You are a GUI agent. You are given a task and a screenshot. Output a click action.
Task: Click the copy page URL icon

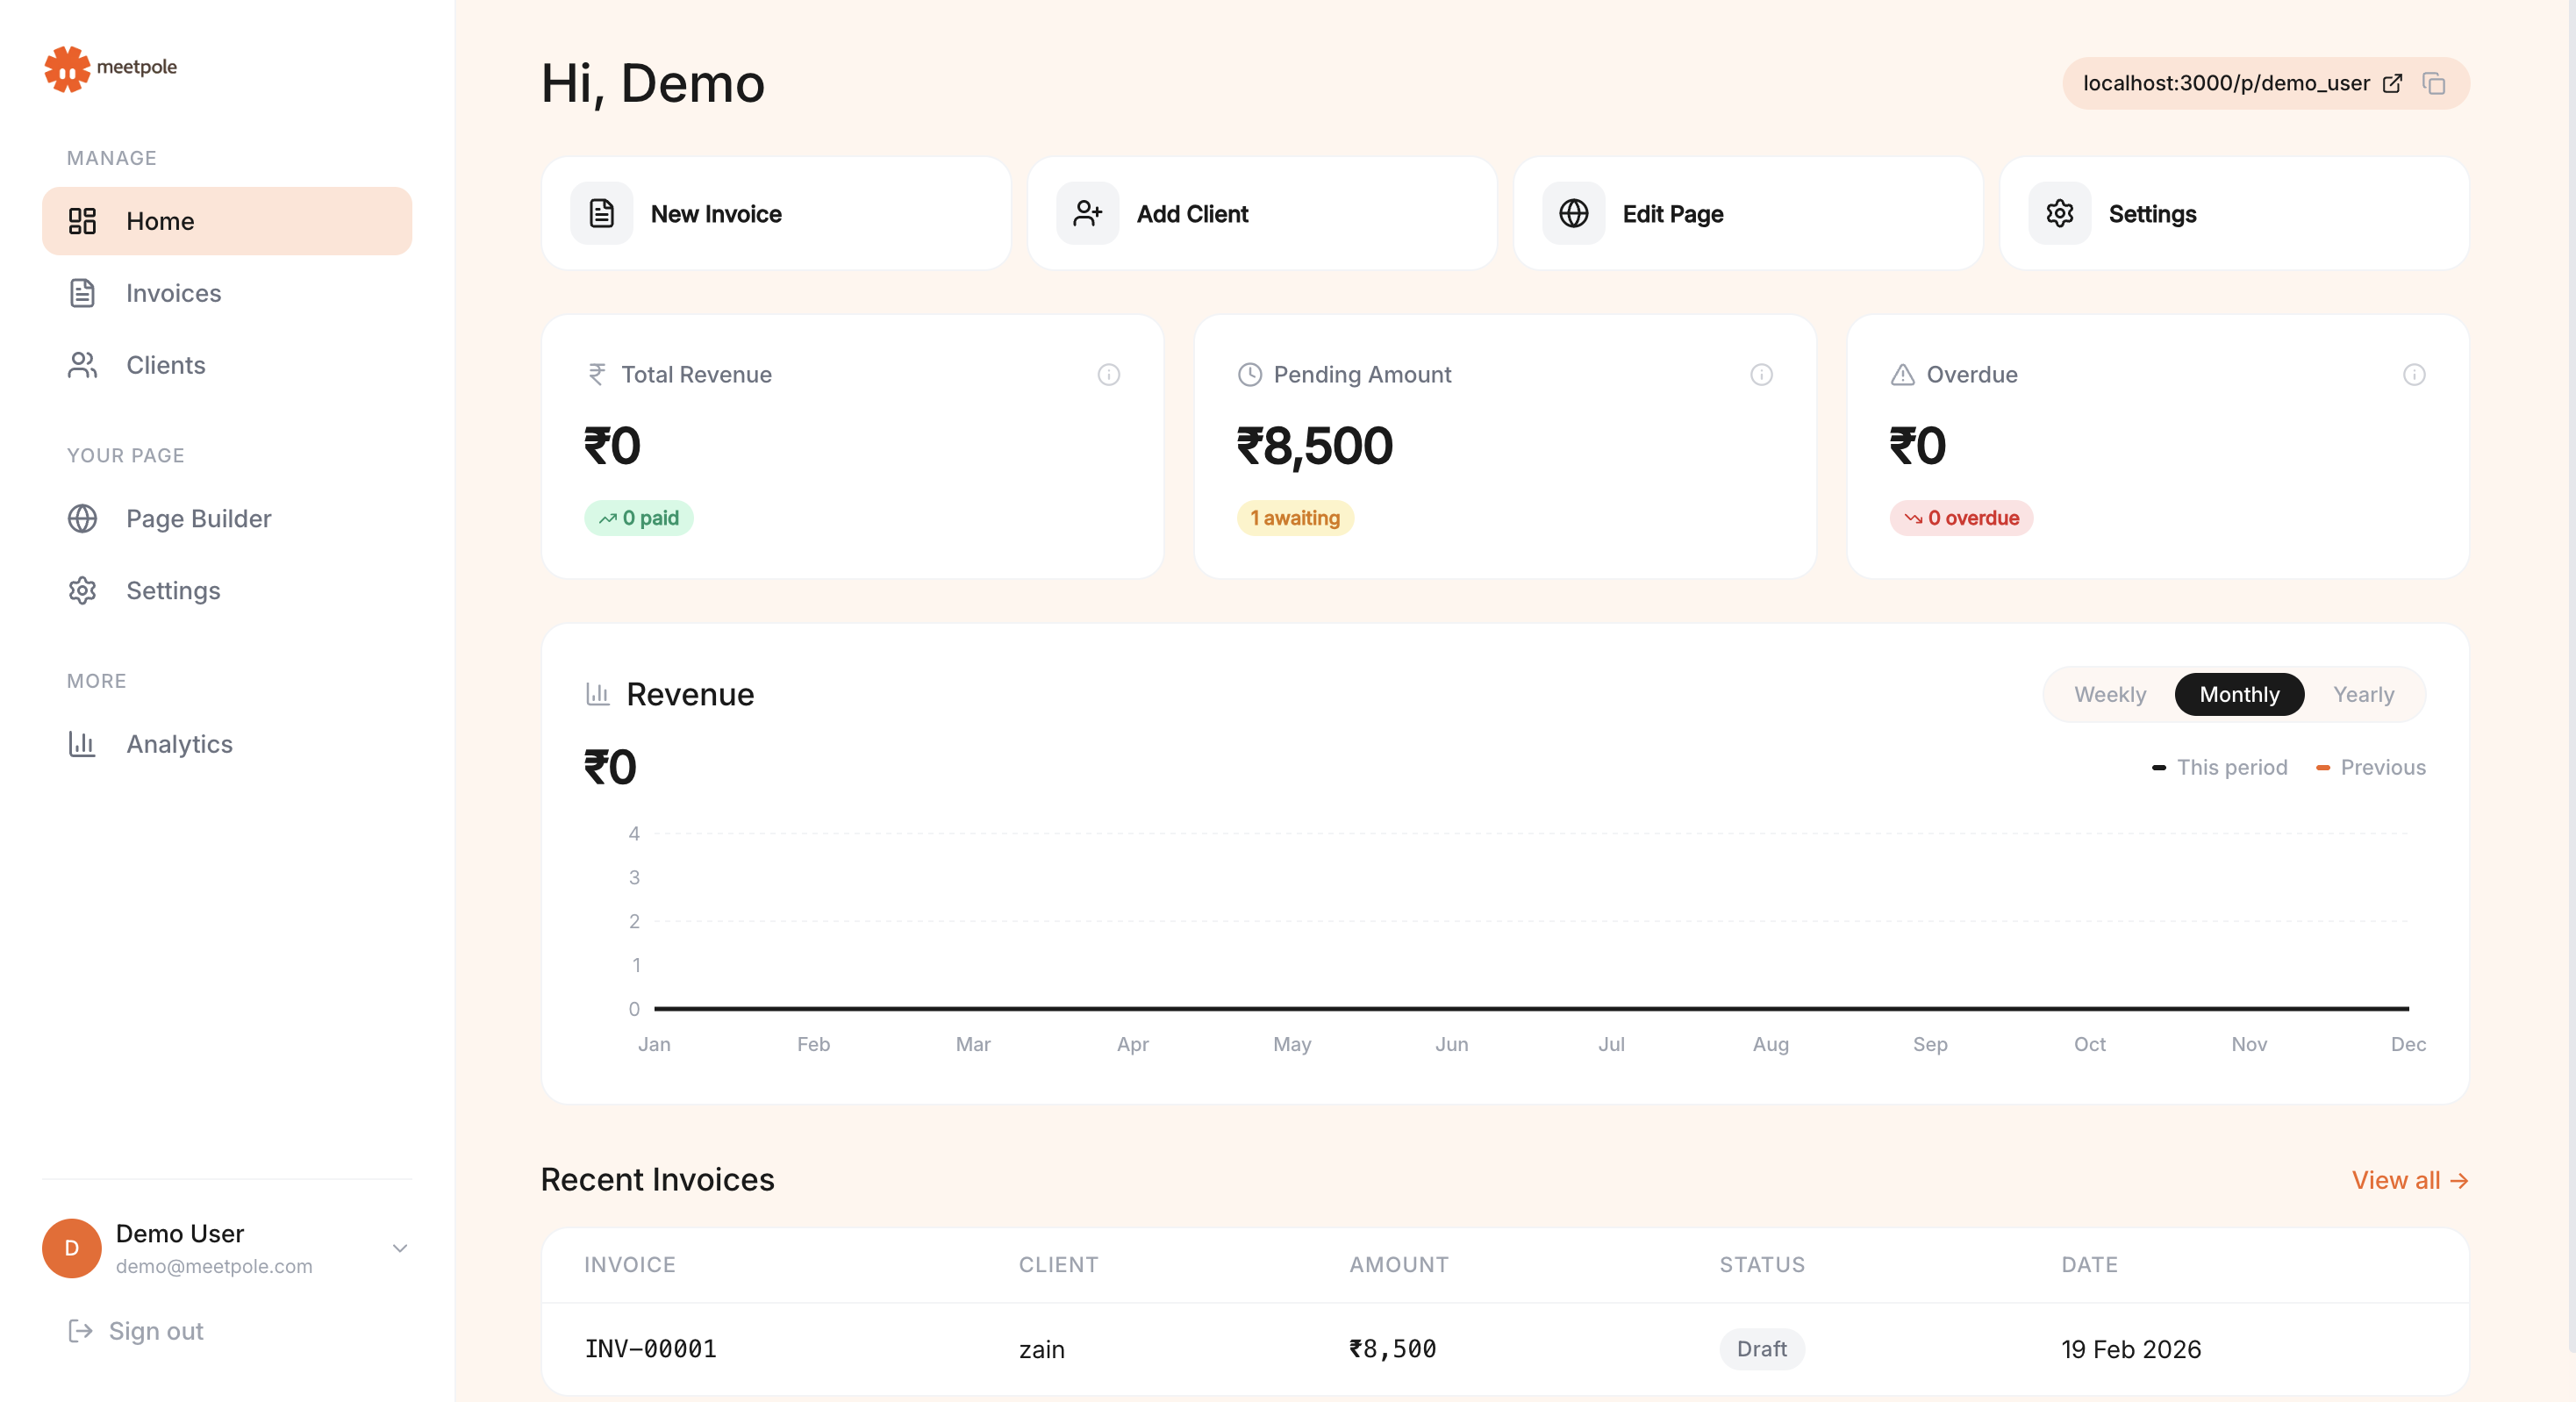pos(2433,84)
